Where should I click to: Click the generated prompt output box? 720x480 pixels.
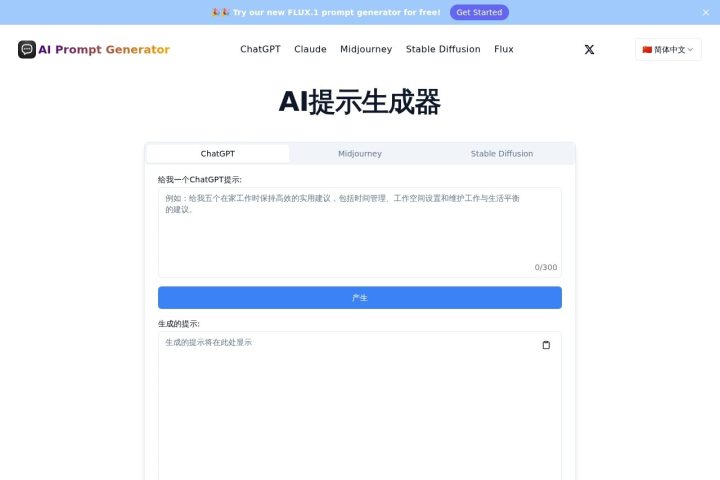(x=360, y=407)
